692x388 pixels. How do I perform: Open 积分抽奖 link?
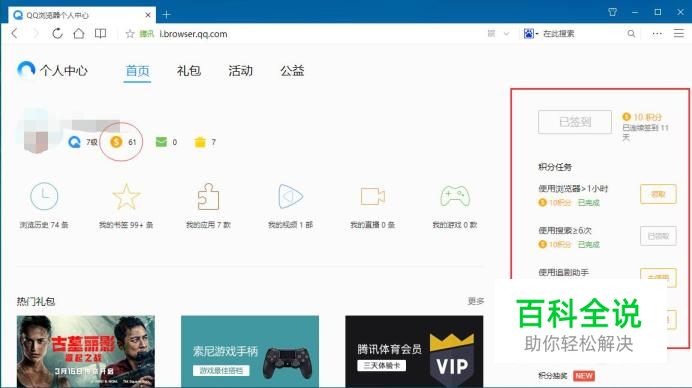point(553,376)
